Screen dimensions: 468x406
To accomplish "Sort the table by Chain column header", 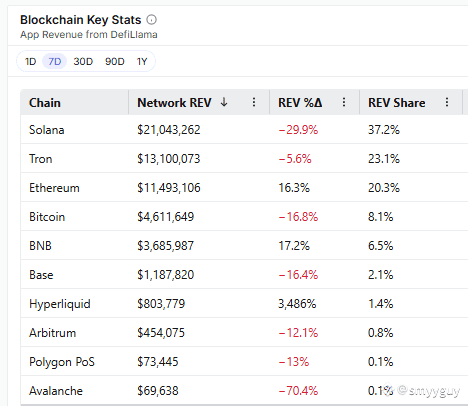I will click(45, 103).
